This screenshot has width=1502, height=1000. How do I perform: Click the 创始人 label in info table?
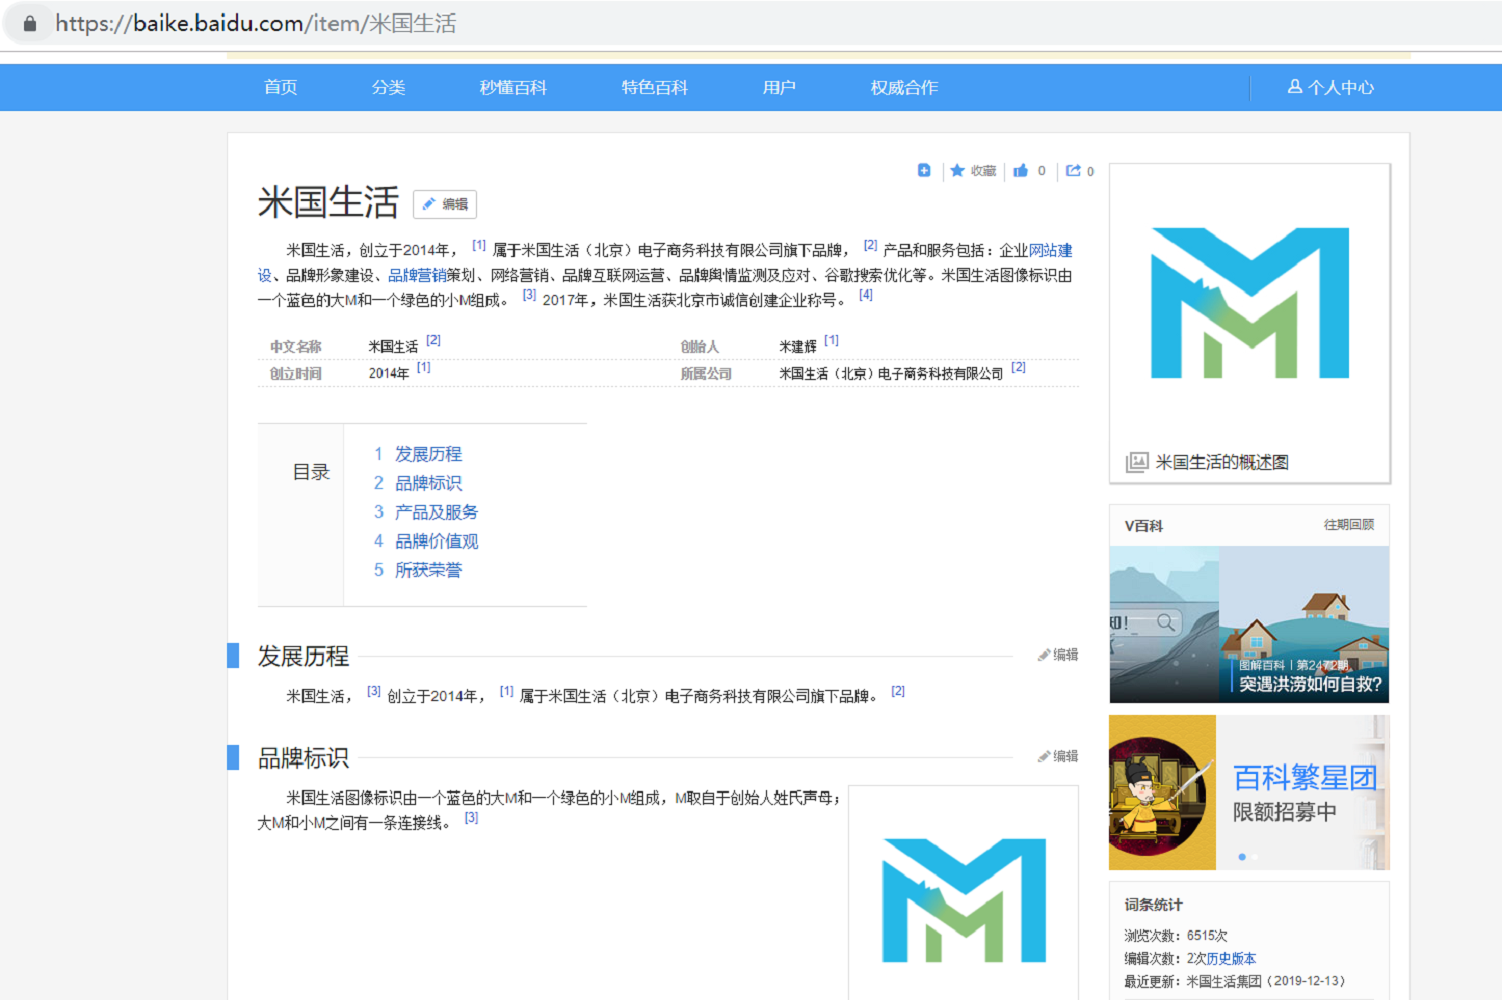click(699, 347)
